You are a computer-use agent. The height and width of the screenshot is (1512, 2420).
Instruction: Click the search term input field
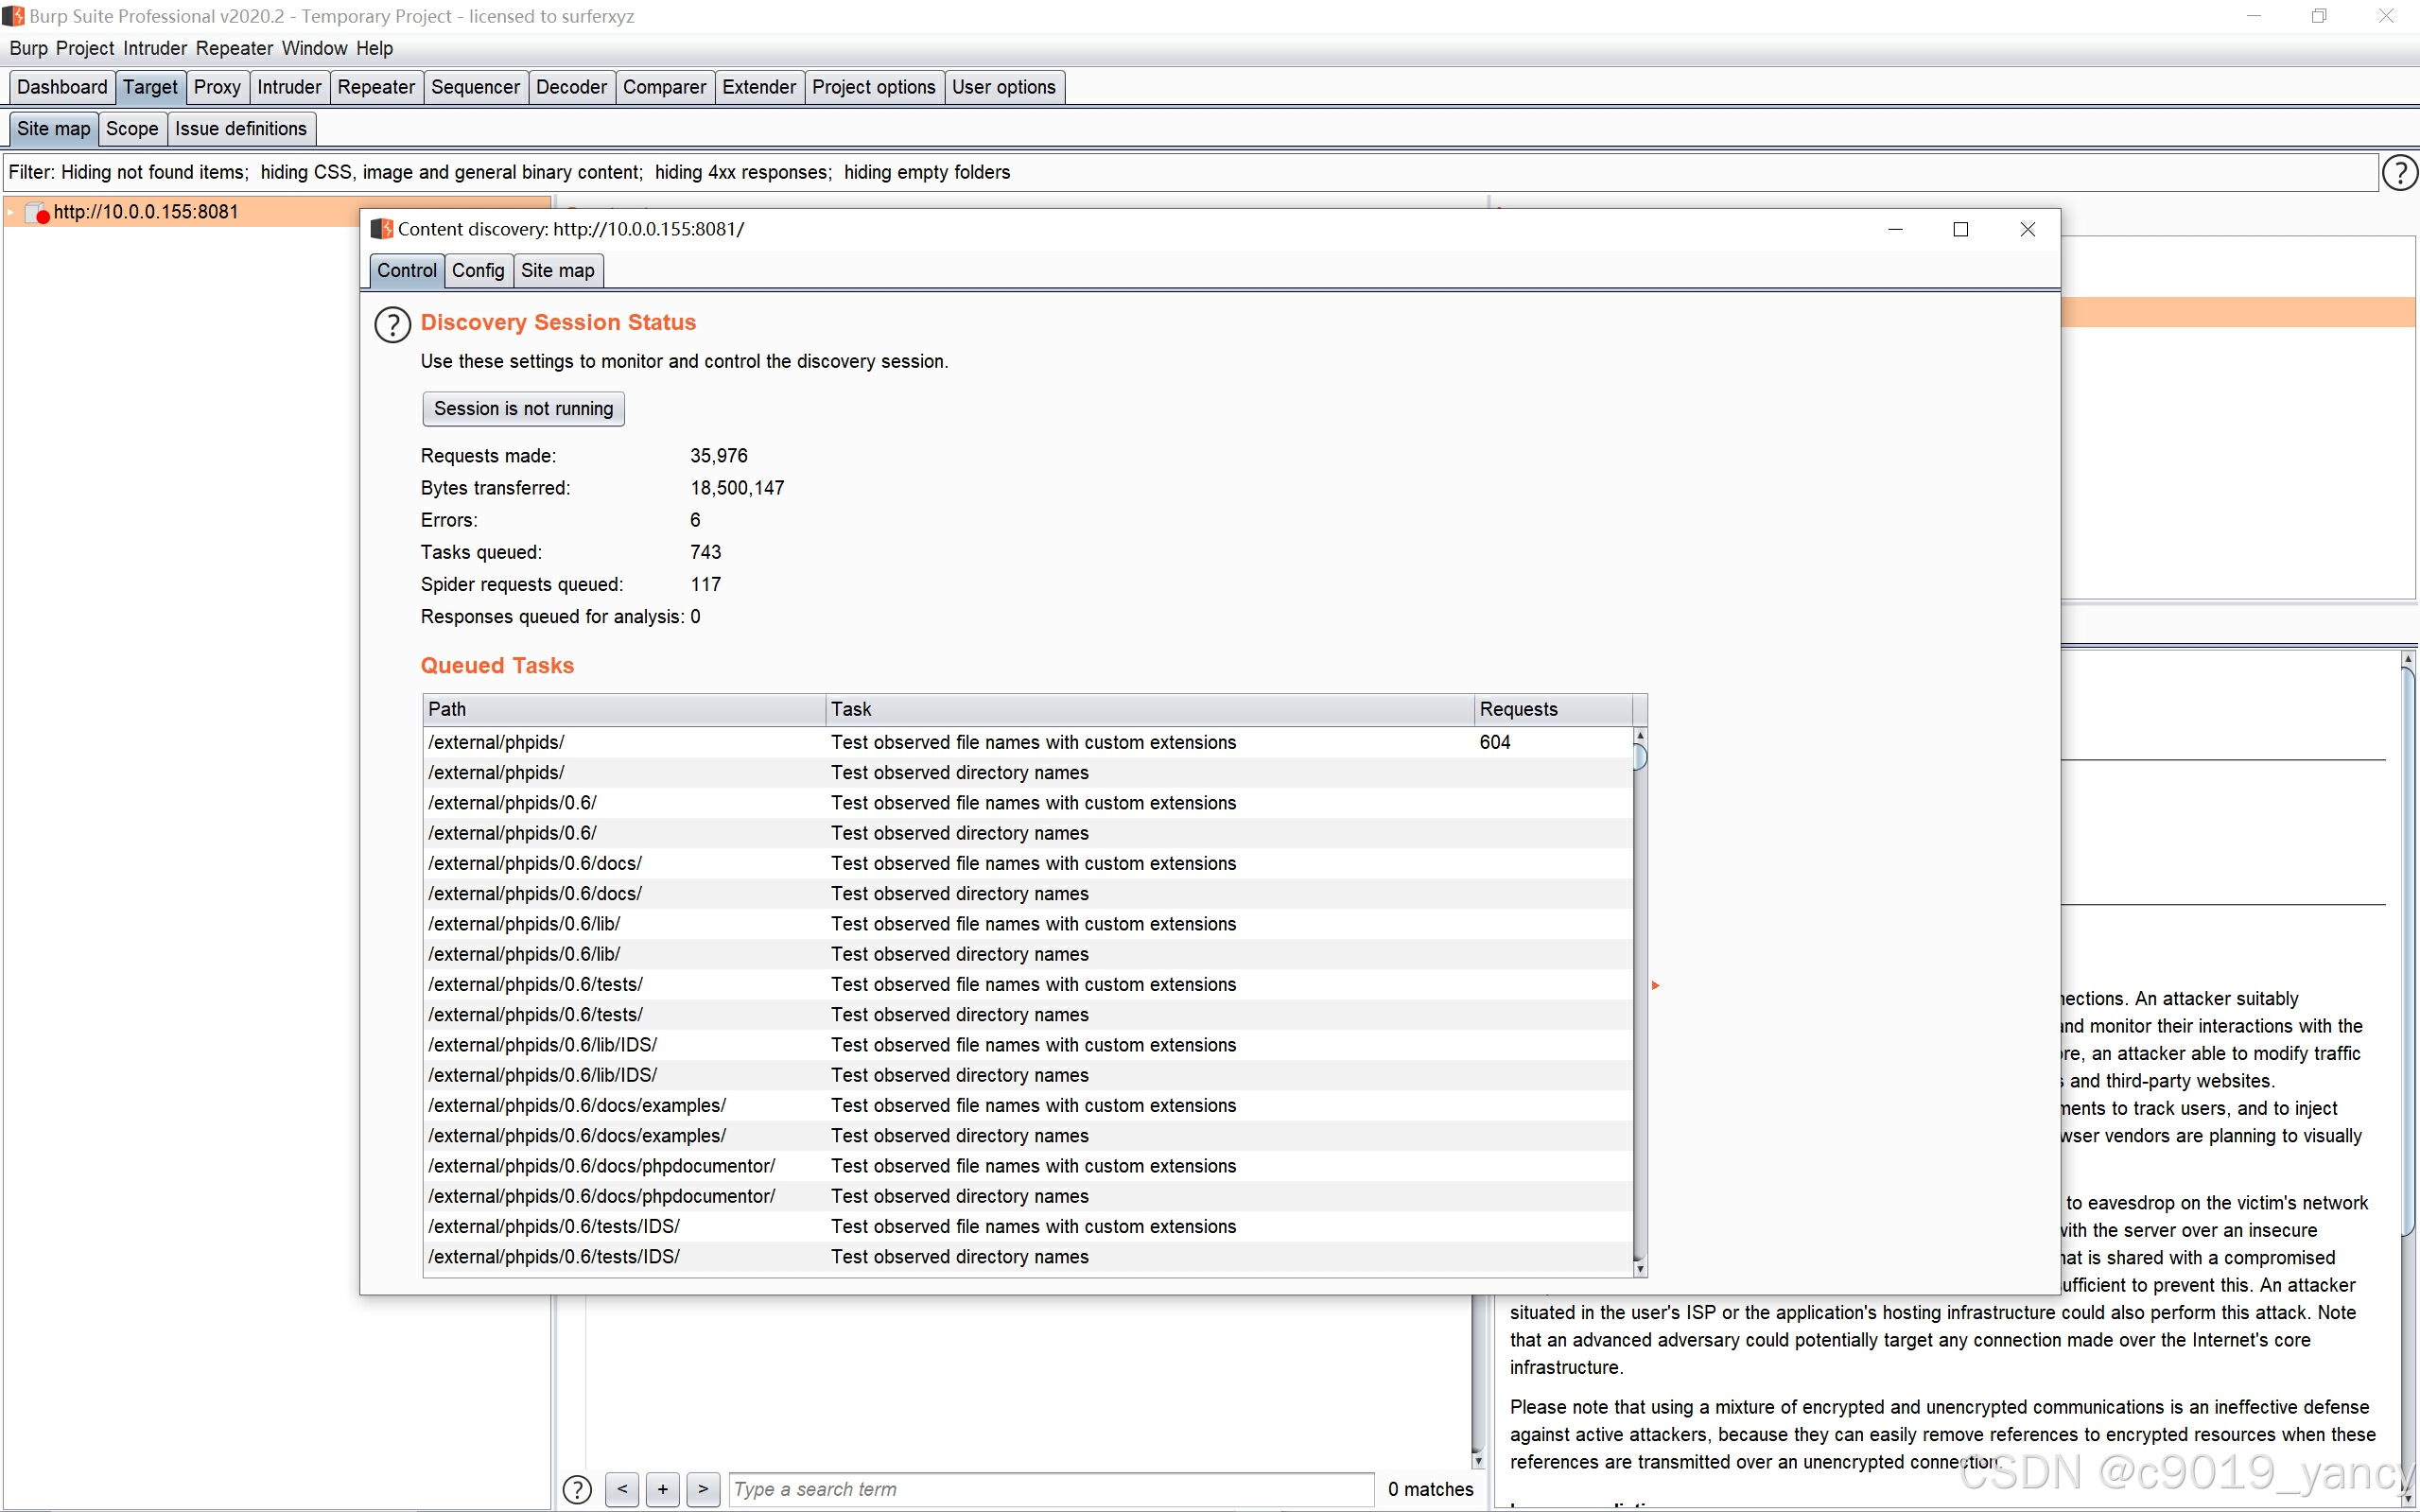(x=1050, y=1489)
